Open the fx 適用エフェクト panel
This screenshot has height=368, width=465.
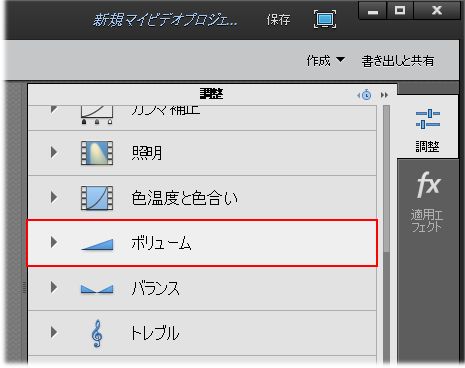tap(427, 201)
